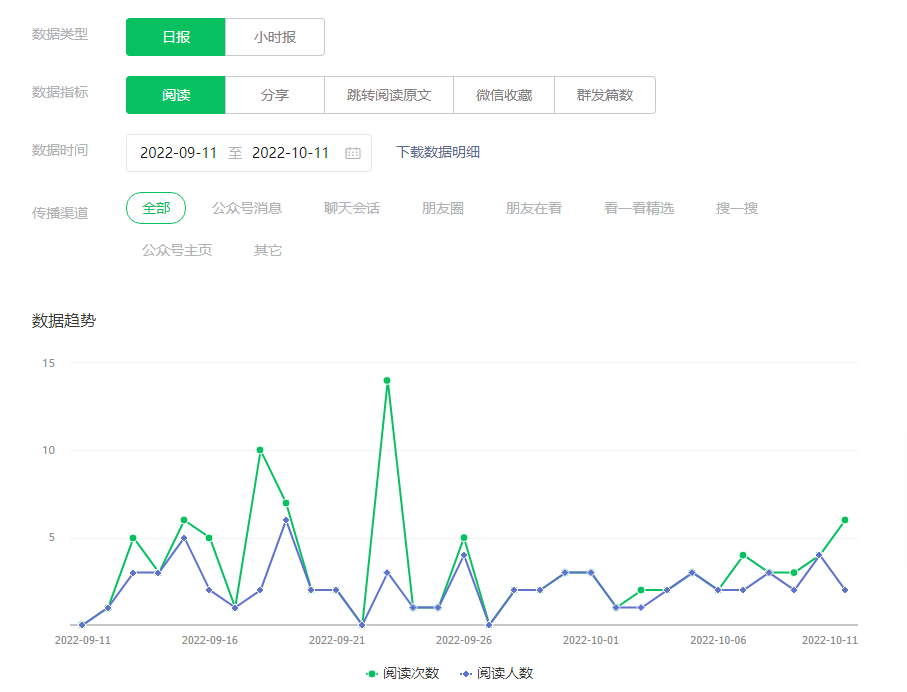Click 2022-10-01 x-axis label
The image size is (907, 692).
click(591, 641)
